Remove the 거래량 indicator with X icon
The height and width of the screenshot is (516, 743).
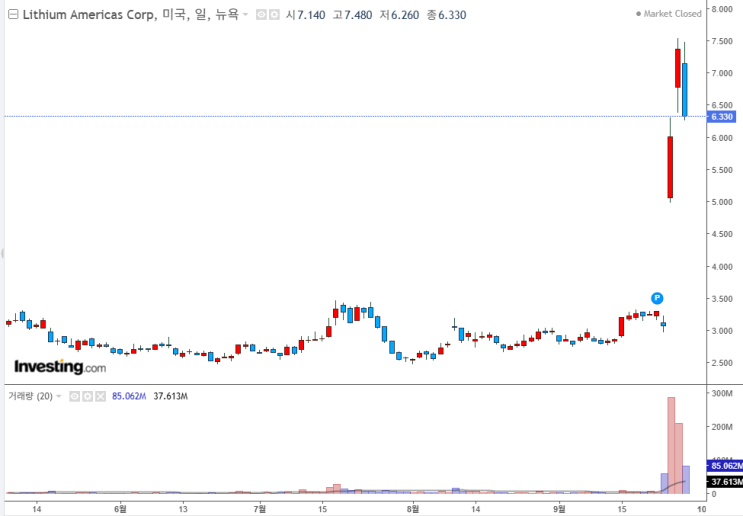coord(100,396)
